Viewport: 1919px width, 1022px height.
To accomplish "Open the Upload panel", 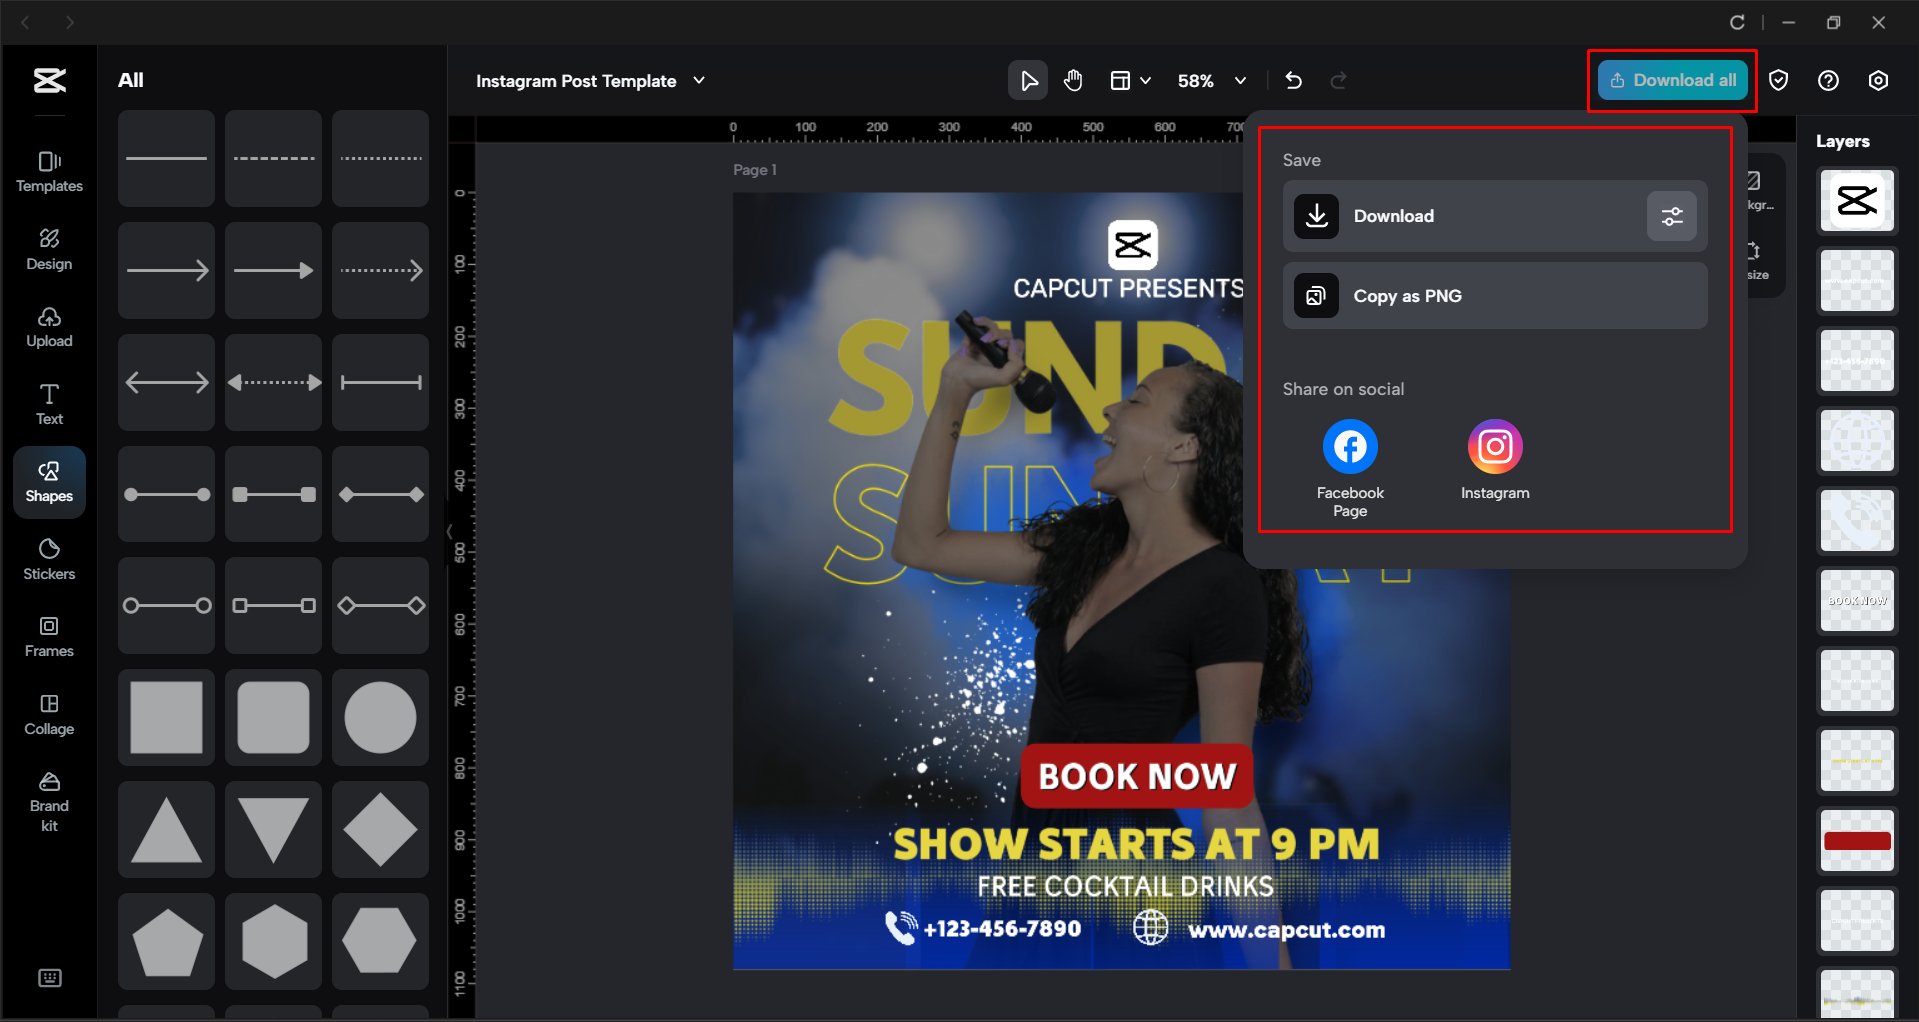I will point(48,326).
